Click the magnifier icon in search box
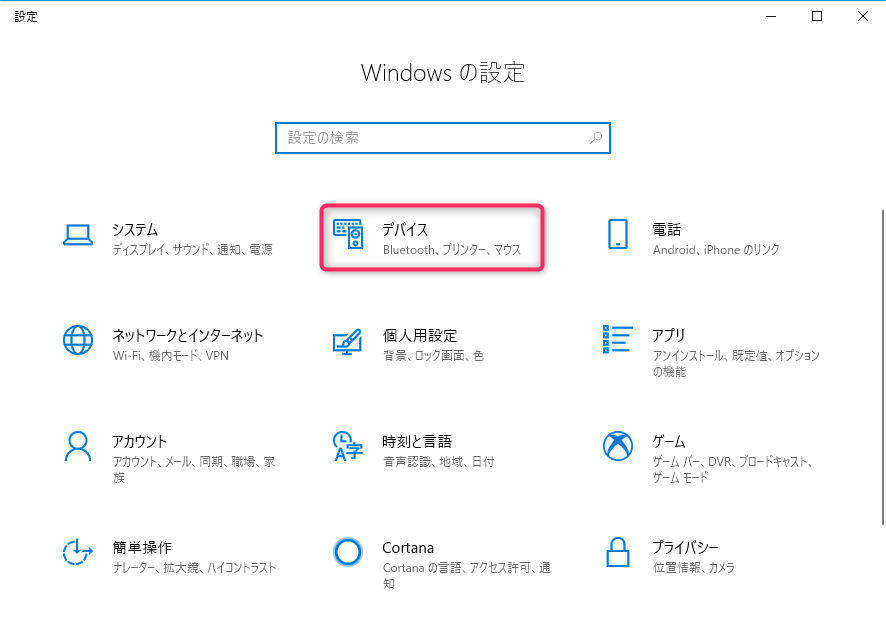The width and height of the screenshot is (886, 623). coord(596,138)
